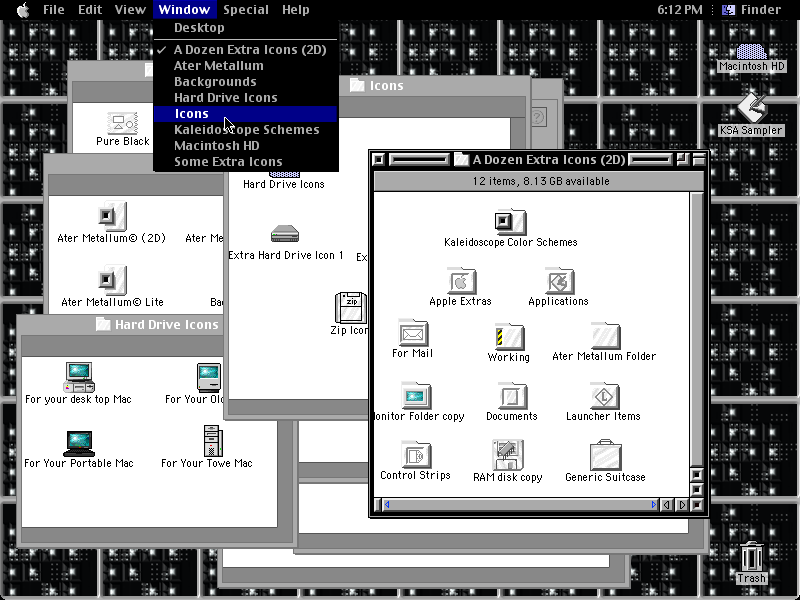Choose Some Extra Icons in the Window menu
The height and width of the screenshot is (600, 800).
pos(245,162)
